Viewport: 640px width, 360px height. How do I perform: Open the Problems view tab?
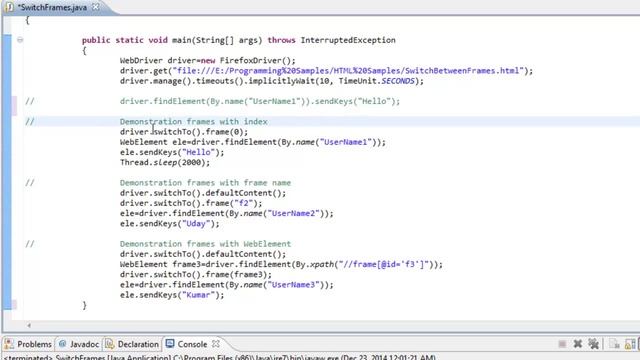(29, 344)
